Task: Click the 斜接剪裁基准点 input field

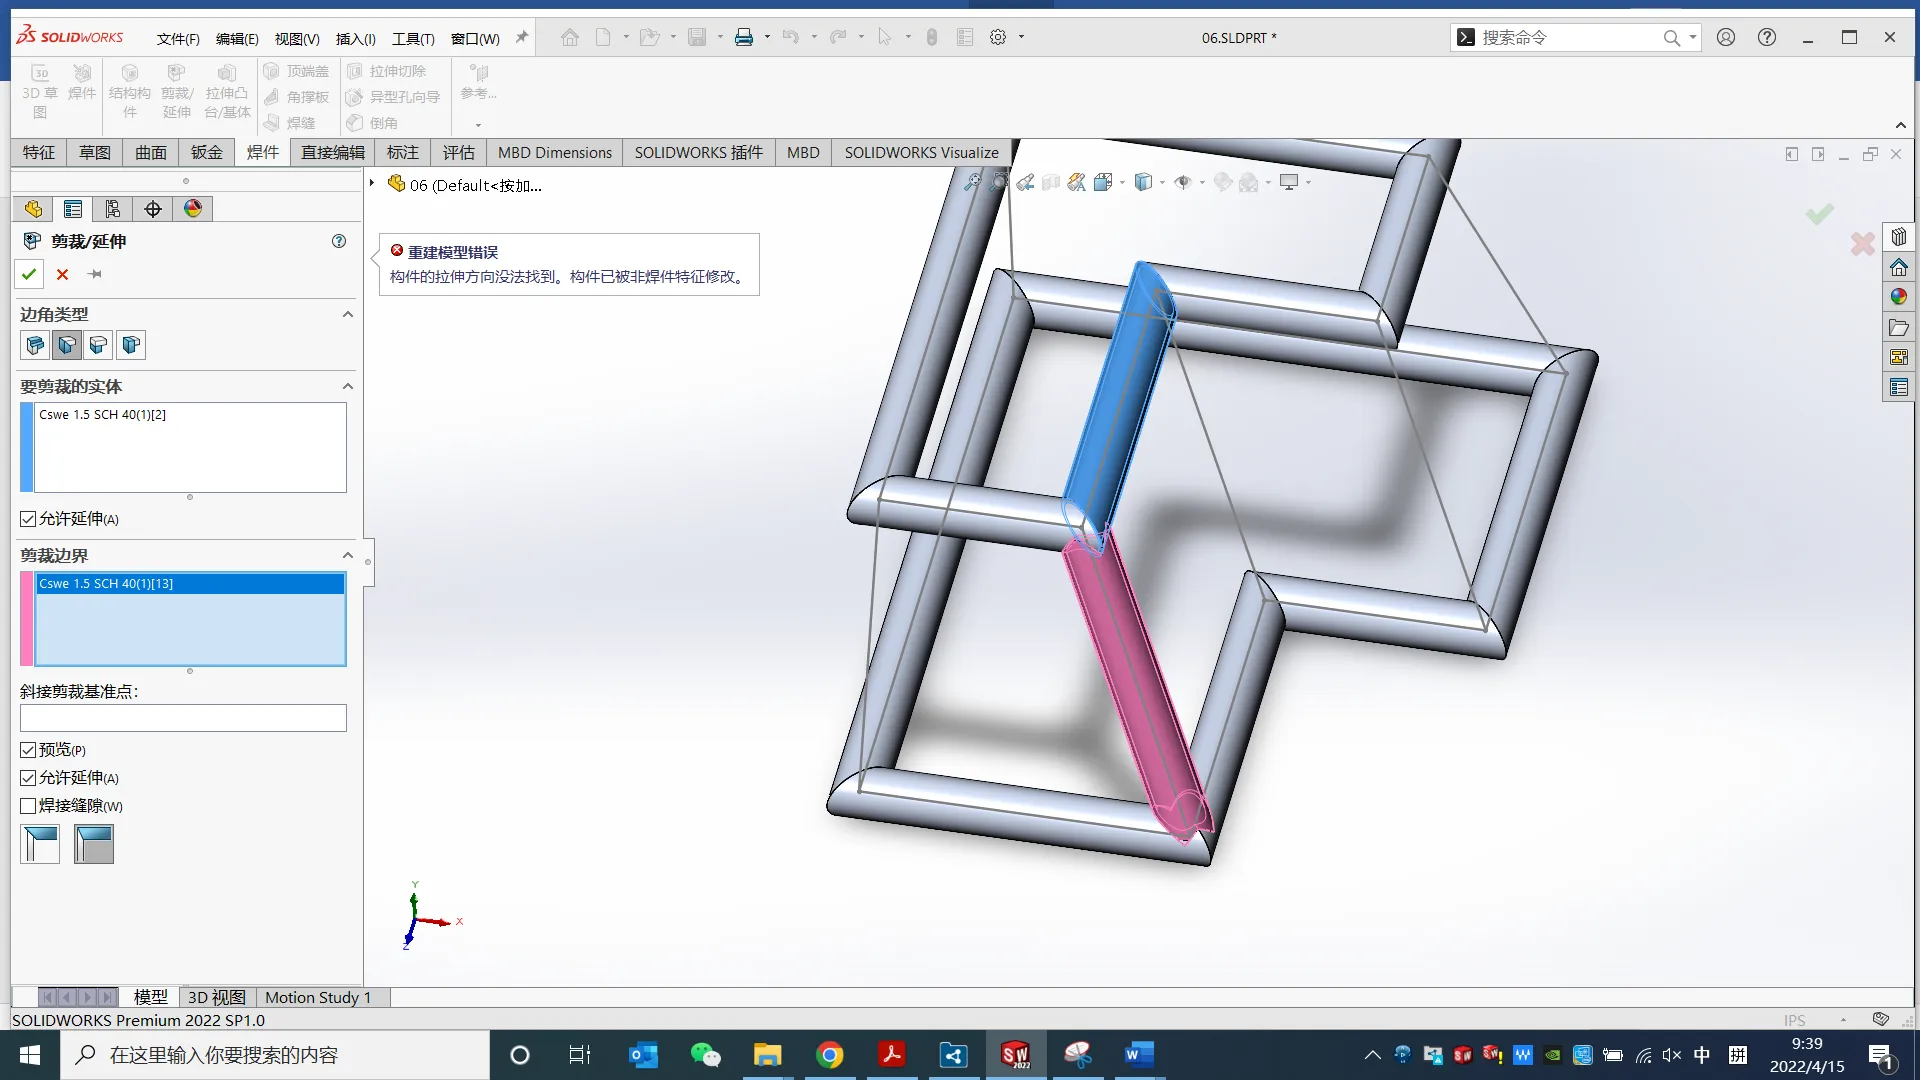Action: [x=183, y=718]
